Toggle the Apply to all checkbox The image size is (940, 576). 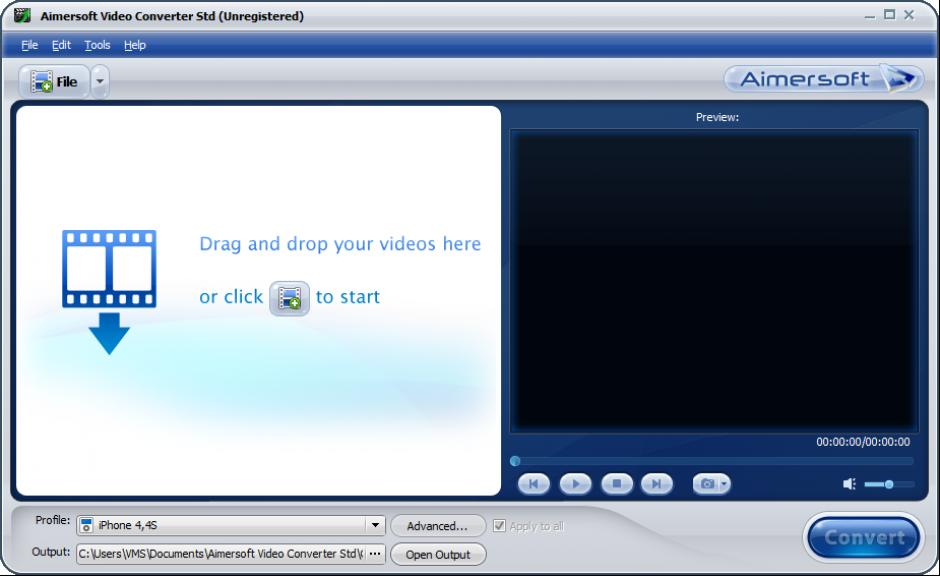pos(499,526)
